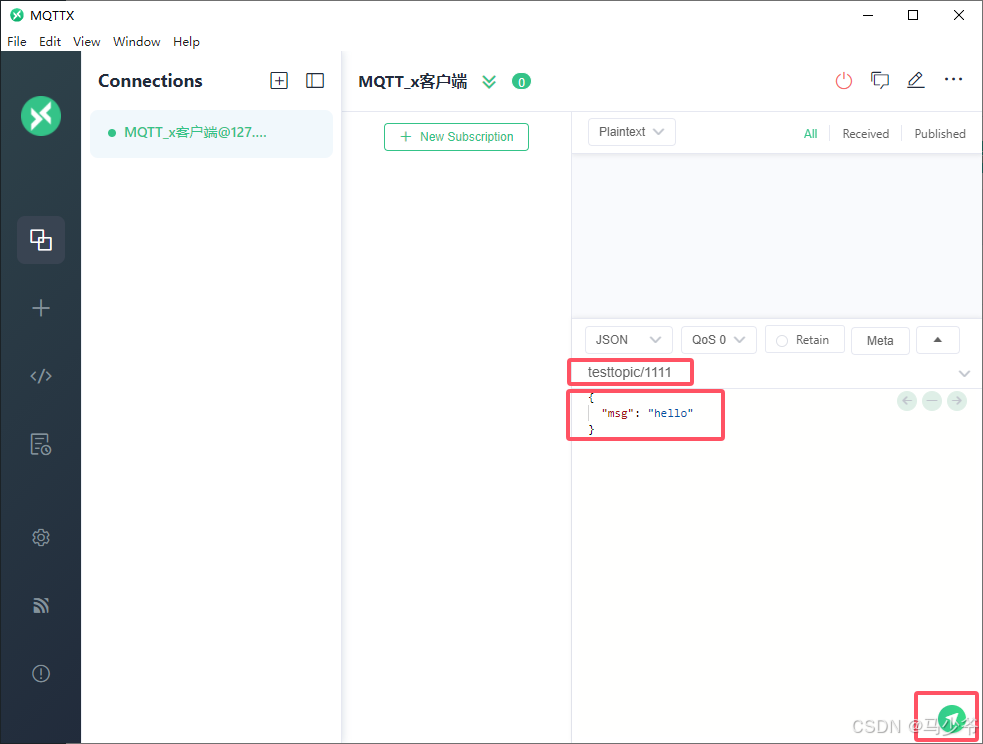Click the plus icon in left sidebar

pyautogui.click(x=41, y=308)
